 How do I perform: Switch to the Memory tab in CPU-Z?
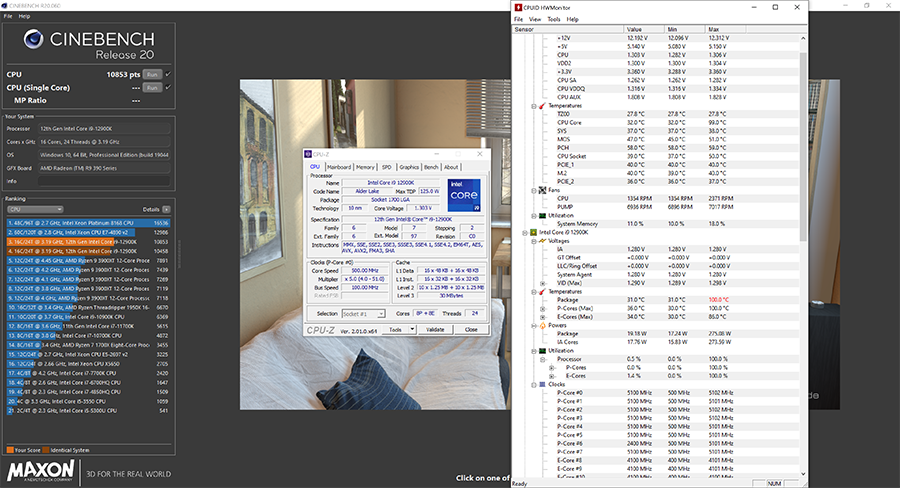point(365,167)
